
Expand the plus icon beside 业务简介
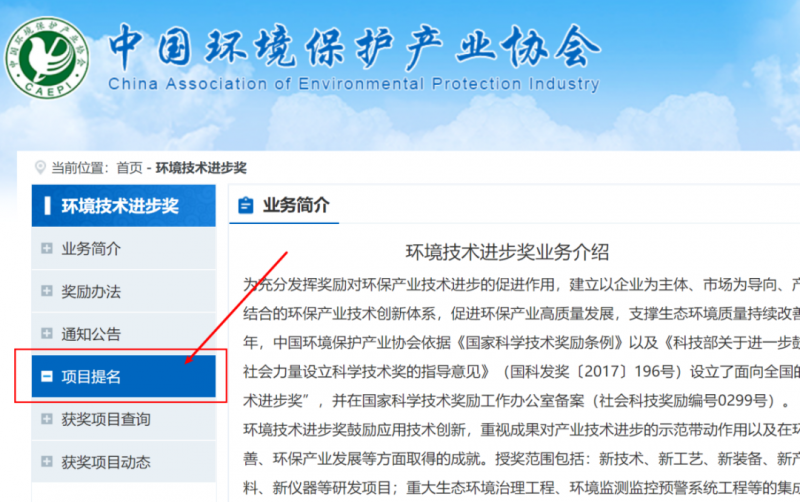[x=47, y=249]
